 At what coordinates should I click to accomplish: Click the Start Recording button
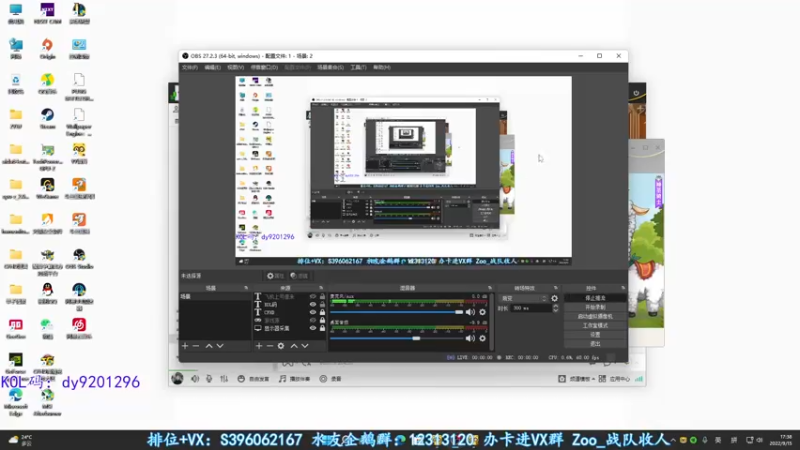click(x=595, y=307)
